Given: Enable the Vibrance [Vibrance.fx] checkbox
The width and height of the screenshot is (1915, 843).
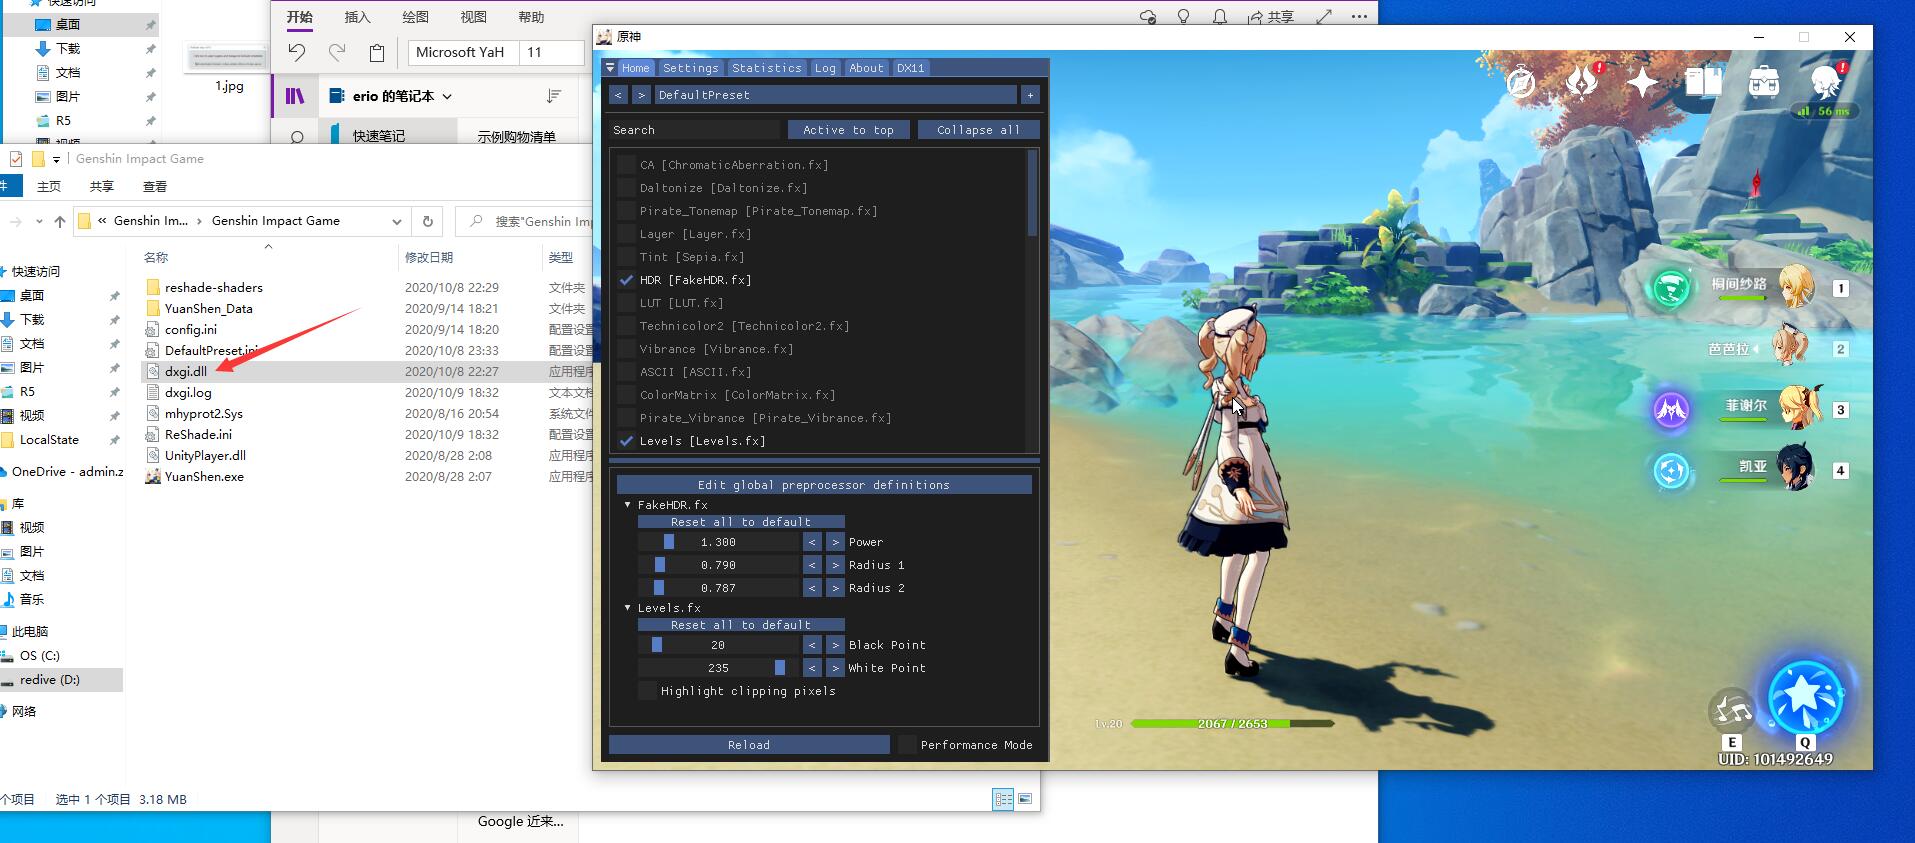Looking at the screenshot, I should pos(626,349).
